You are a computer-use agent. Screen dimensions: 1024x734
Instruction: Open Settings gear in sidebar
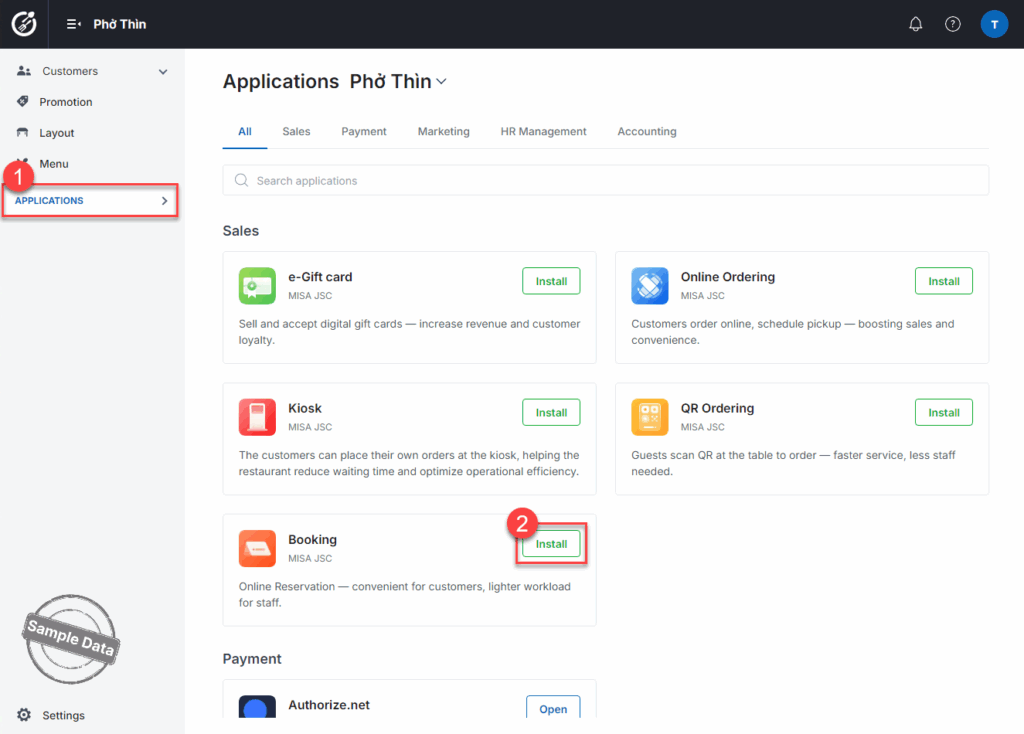24,715
